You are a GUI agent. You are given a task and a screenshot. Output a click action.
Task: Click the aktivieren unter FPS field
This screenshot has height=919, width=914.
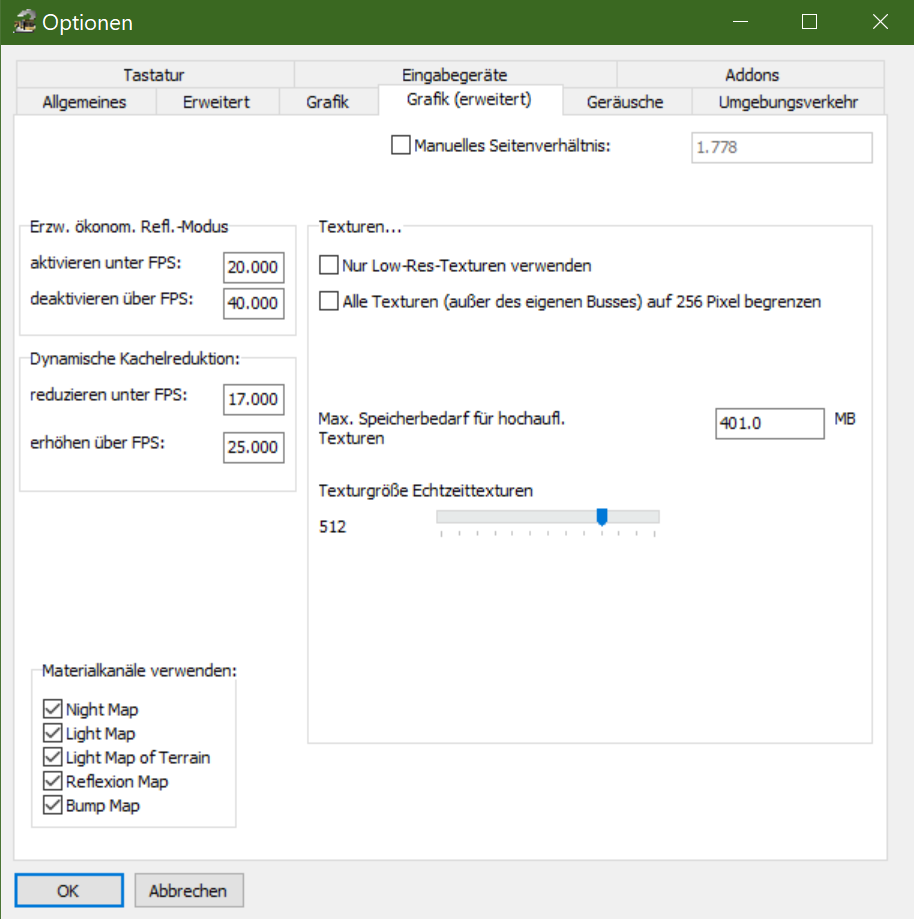click(x=253, y=268)
